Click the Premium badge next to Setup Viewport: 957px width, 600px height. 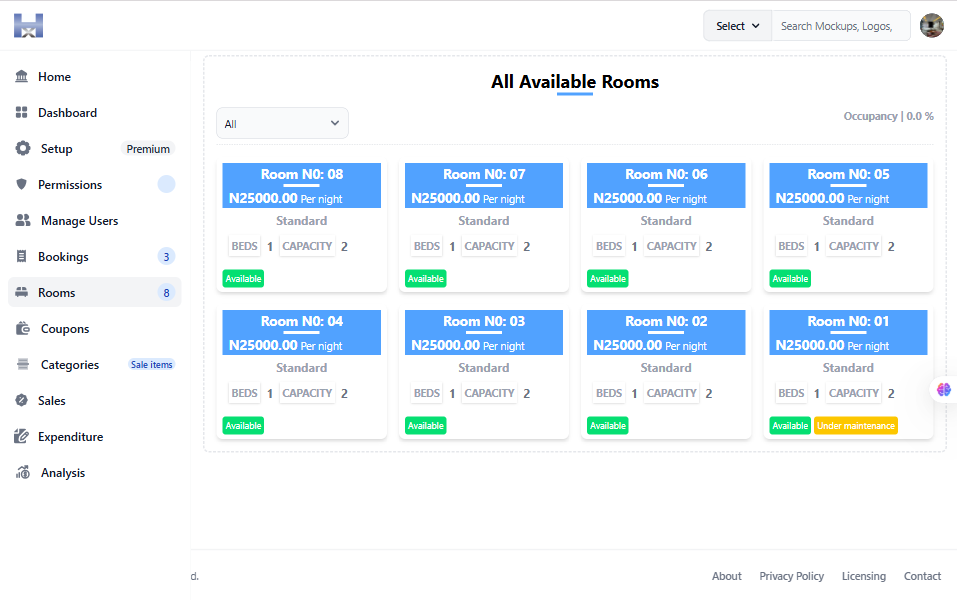148,149
